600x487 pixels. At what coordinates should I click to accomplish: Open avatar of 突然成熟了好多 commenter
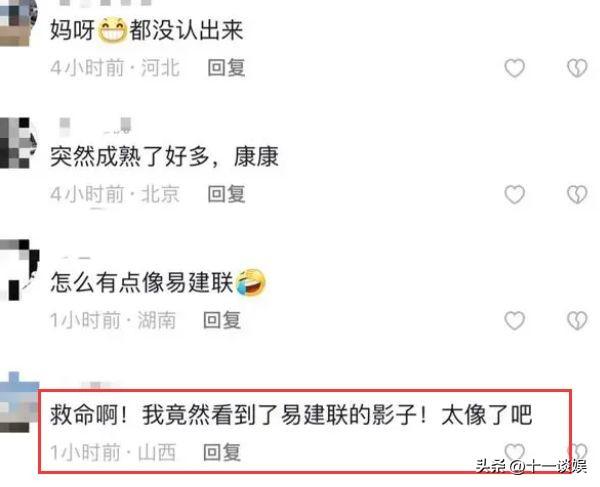17,142
